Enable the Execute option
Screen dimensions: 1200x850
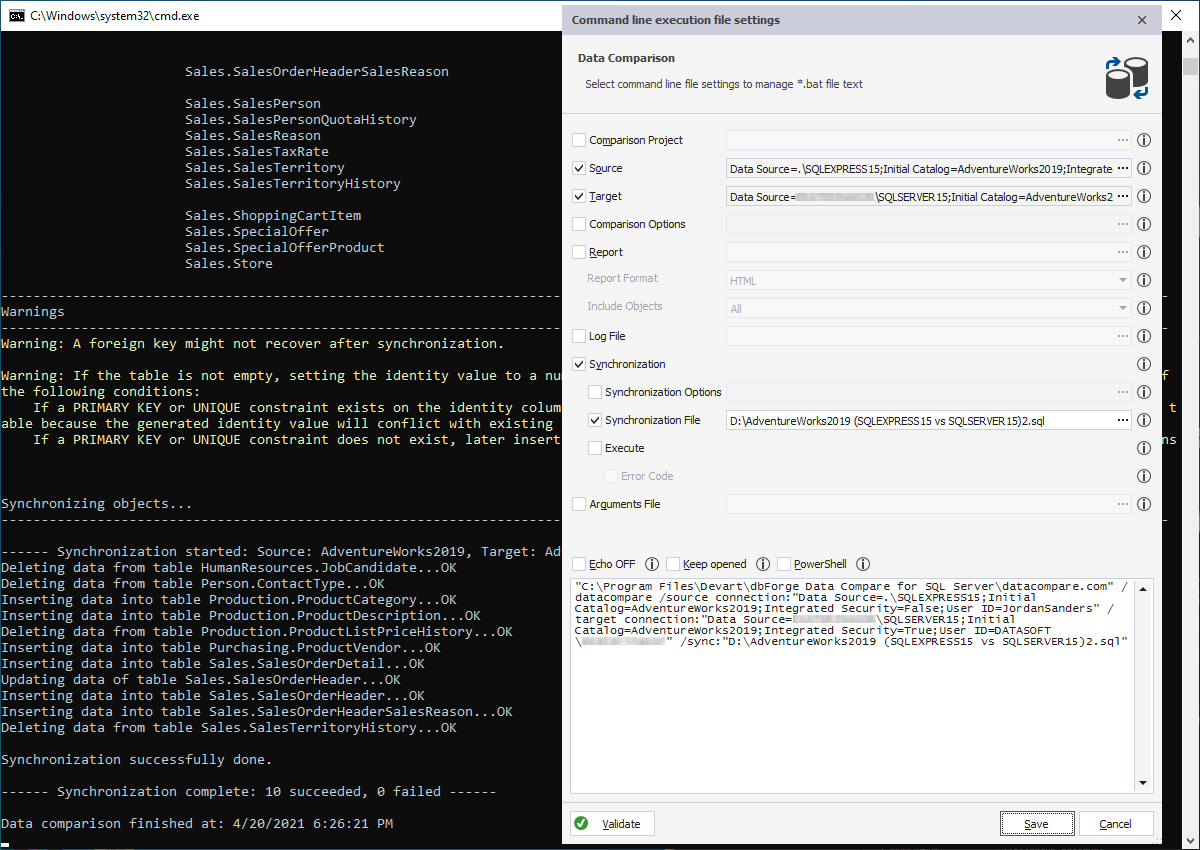593,448
